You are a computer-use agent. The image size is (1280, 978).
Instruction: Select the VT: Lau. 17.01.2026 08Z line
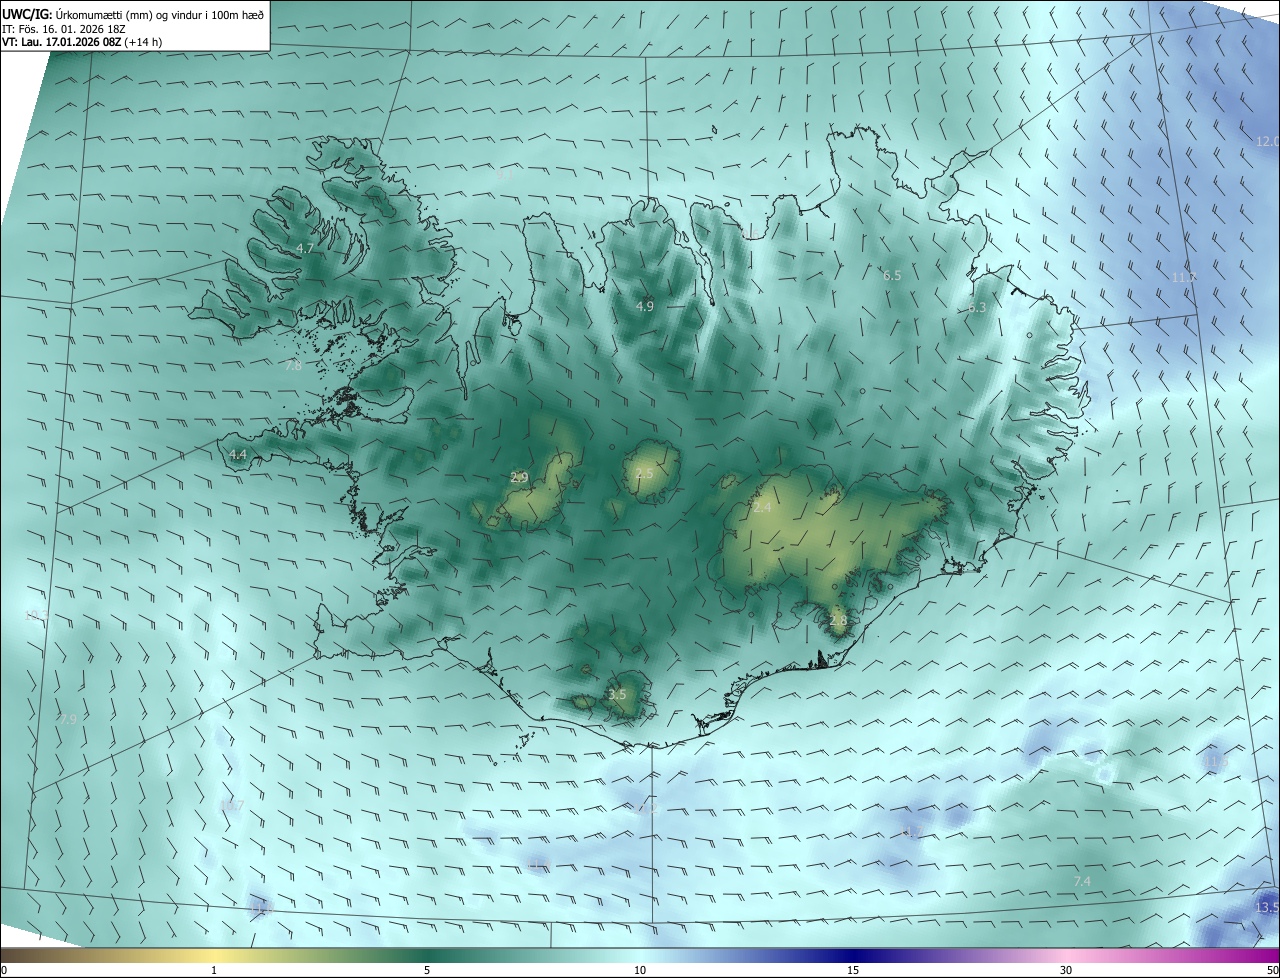(82, 42)
